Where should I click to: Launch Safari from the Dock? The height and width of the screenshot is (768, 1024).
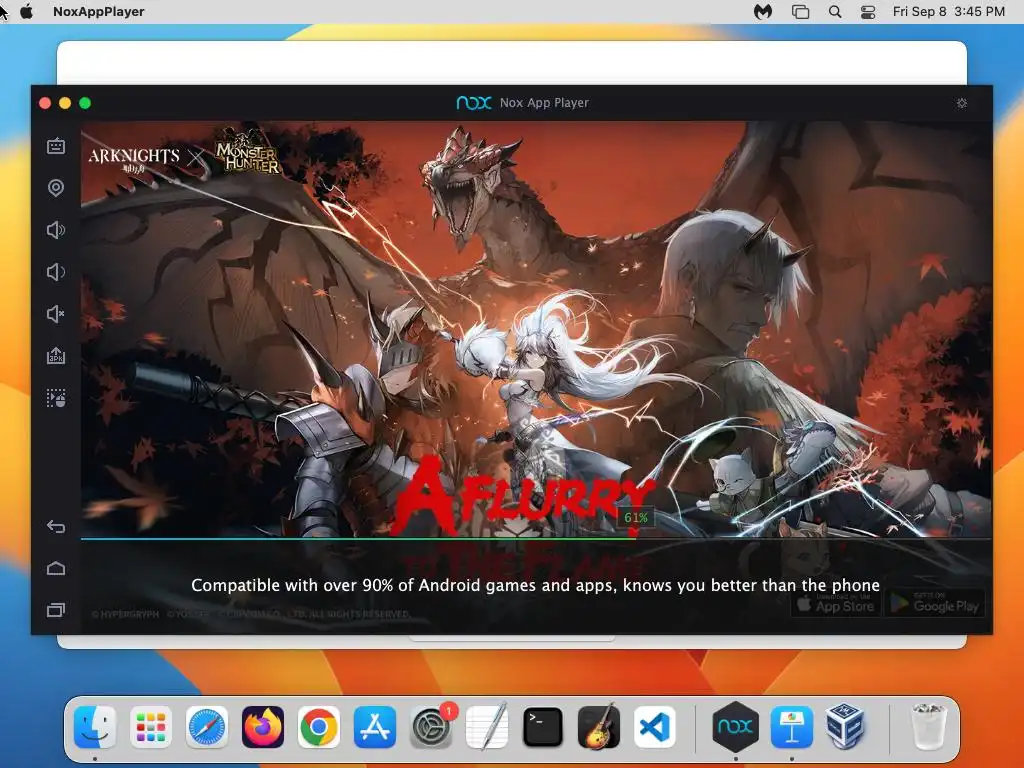207,727
